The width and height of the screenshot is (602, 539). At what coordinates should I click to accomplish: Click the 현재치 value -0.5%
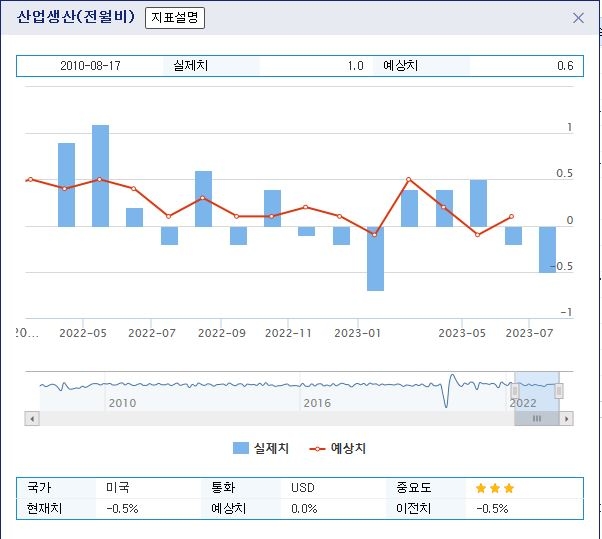122,509
